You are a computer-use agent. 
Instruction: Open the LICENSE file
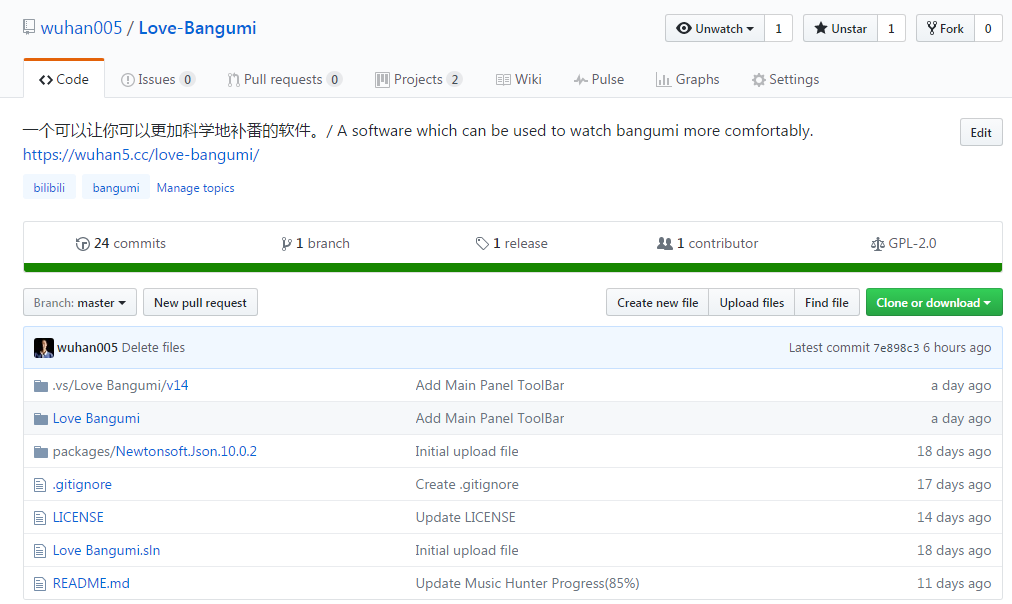tap(78, 518)
